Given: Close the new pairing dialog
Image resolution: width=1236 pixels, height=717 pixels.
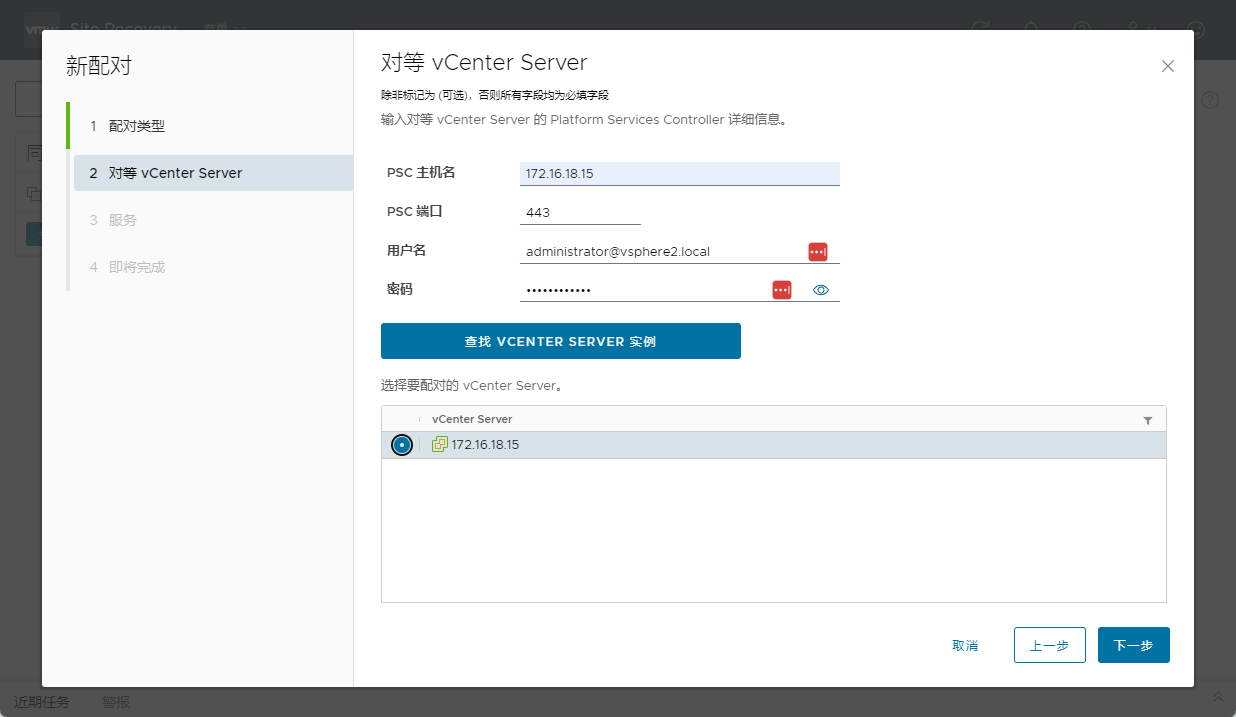Looking at the screenshot, I should pyautogui.click(x=1167, y=66).
